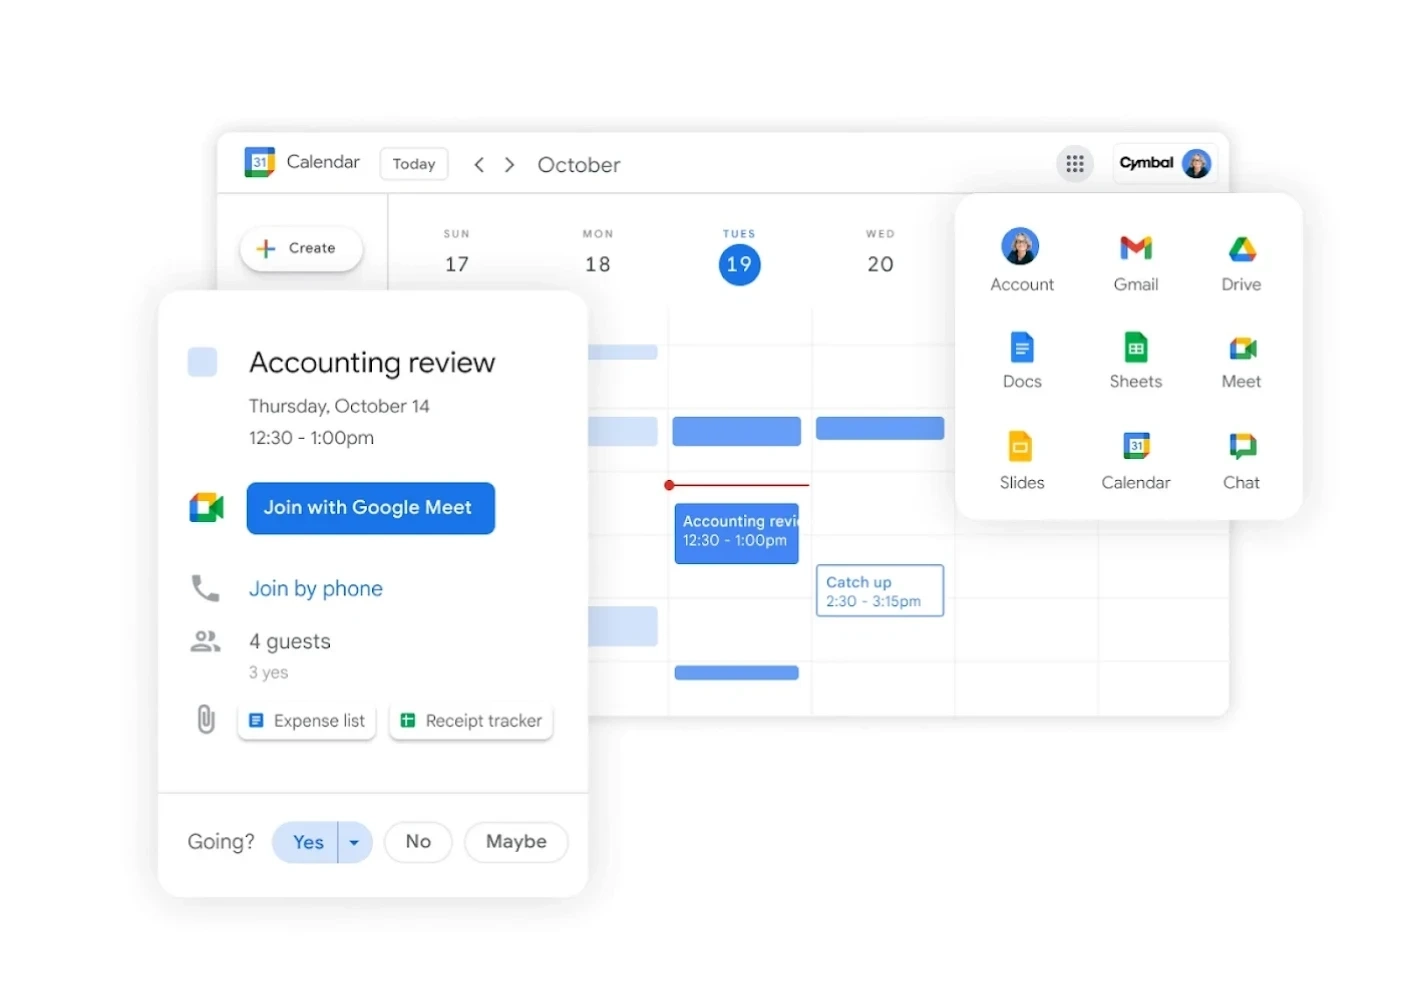
Task: Expand the Yes RSVP options arrow
Action: click(355, 842)
